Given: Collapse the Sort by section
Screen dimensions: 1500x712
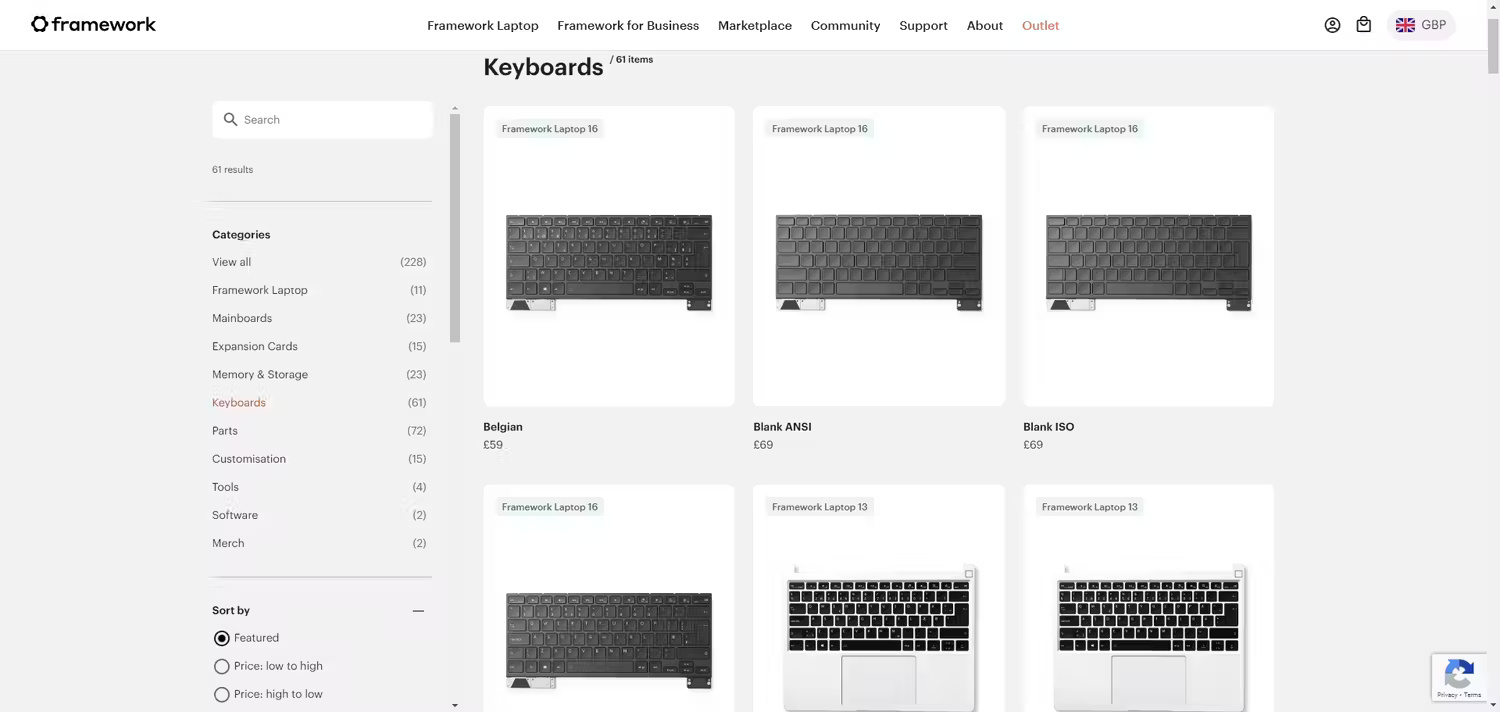Looking at the screenshot, I should [x=418, y=610].
